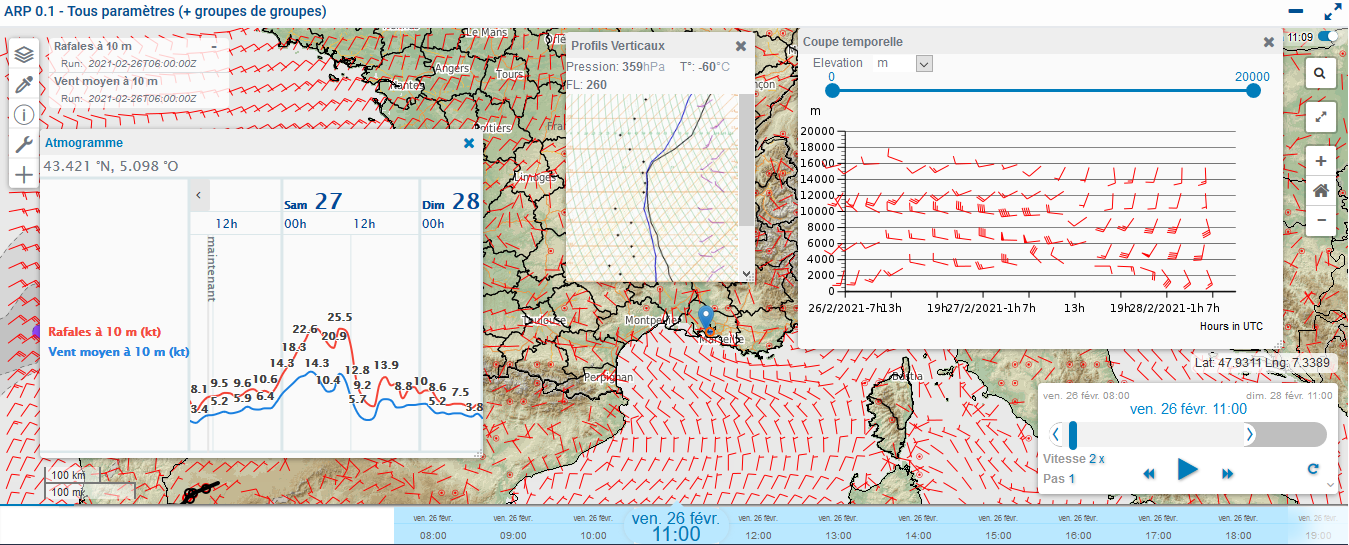Screen dimensions: 1349x545
Task: Open the wrench settings tool
Action: pos(24,144)
